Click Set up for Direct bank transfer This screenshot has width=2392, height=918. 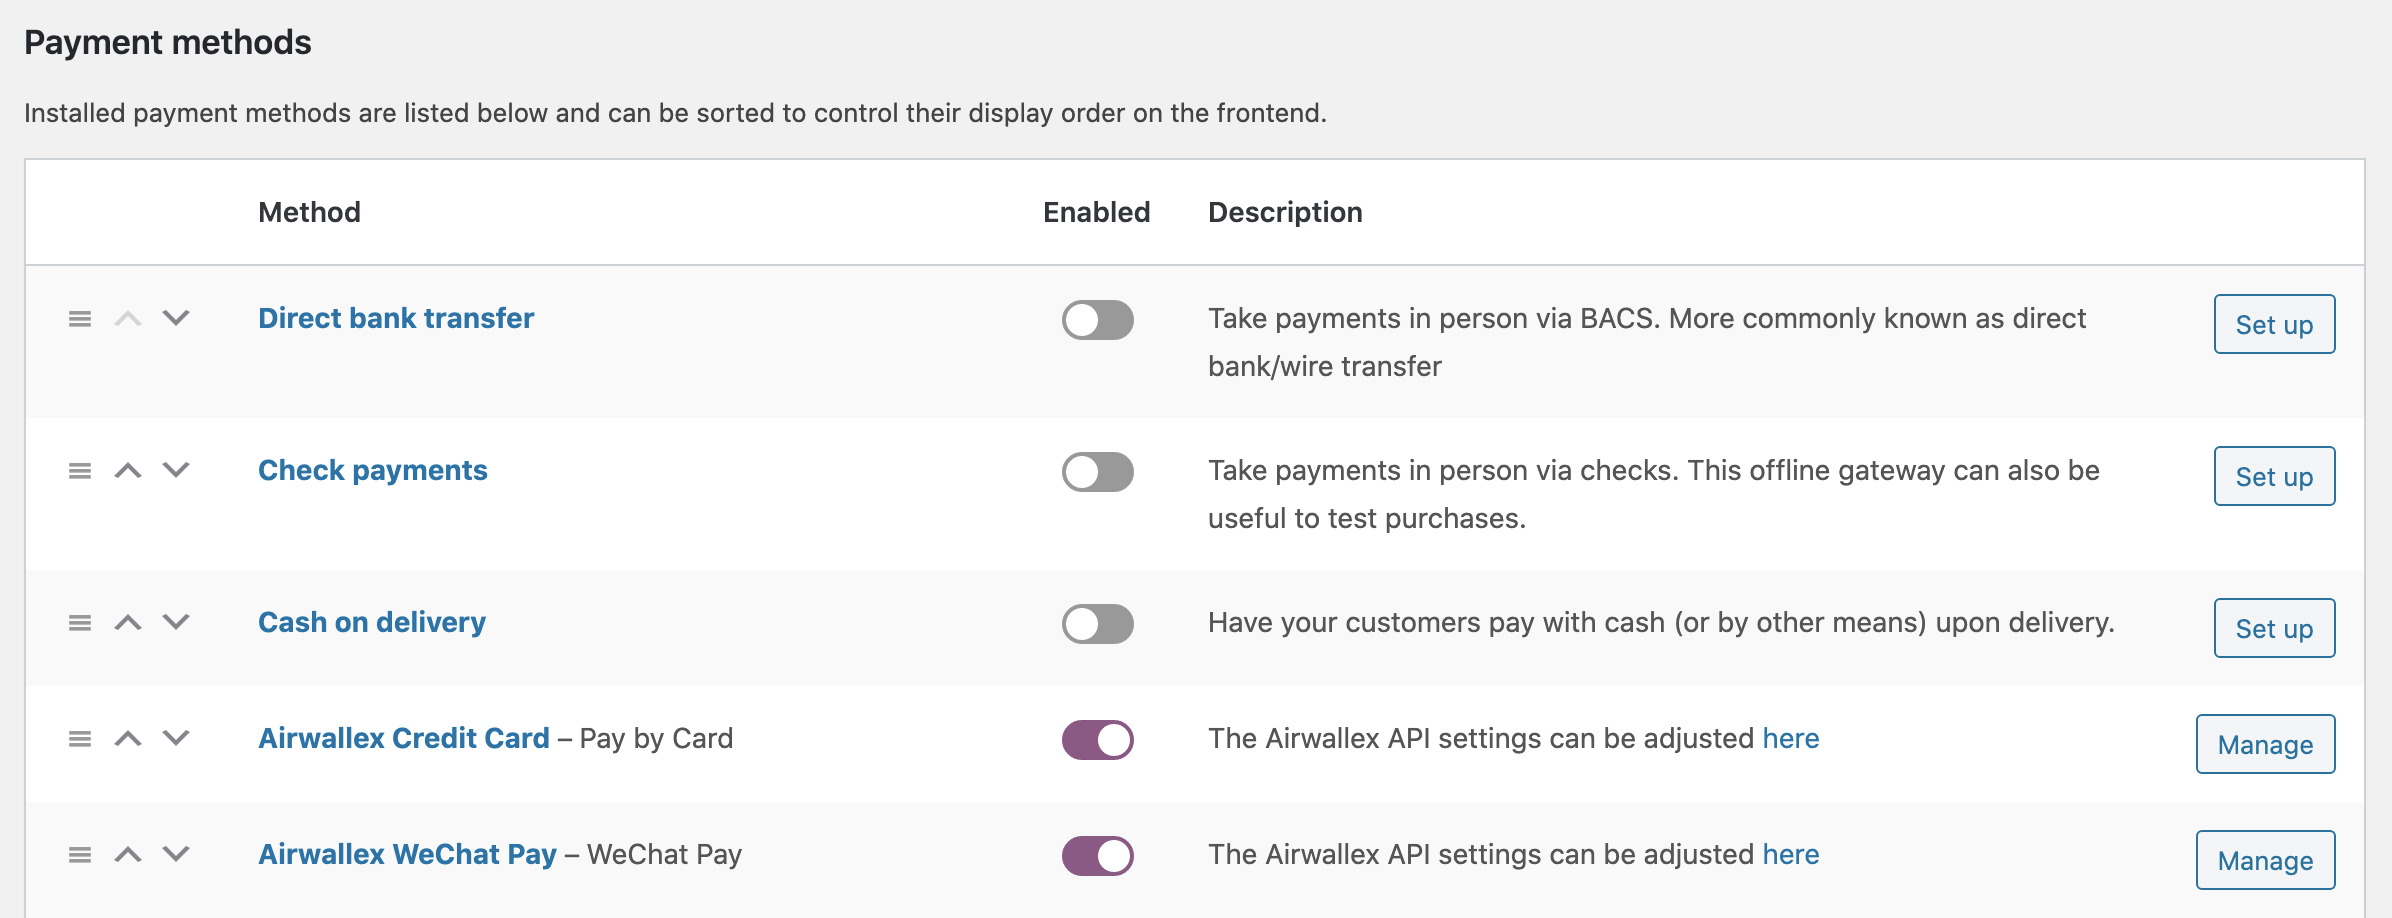tap(2274, 324)
